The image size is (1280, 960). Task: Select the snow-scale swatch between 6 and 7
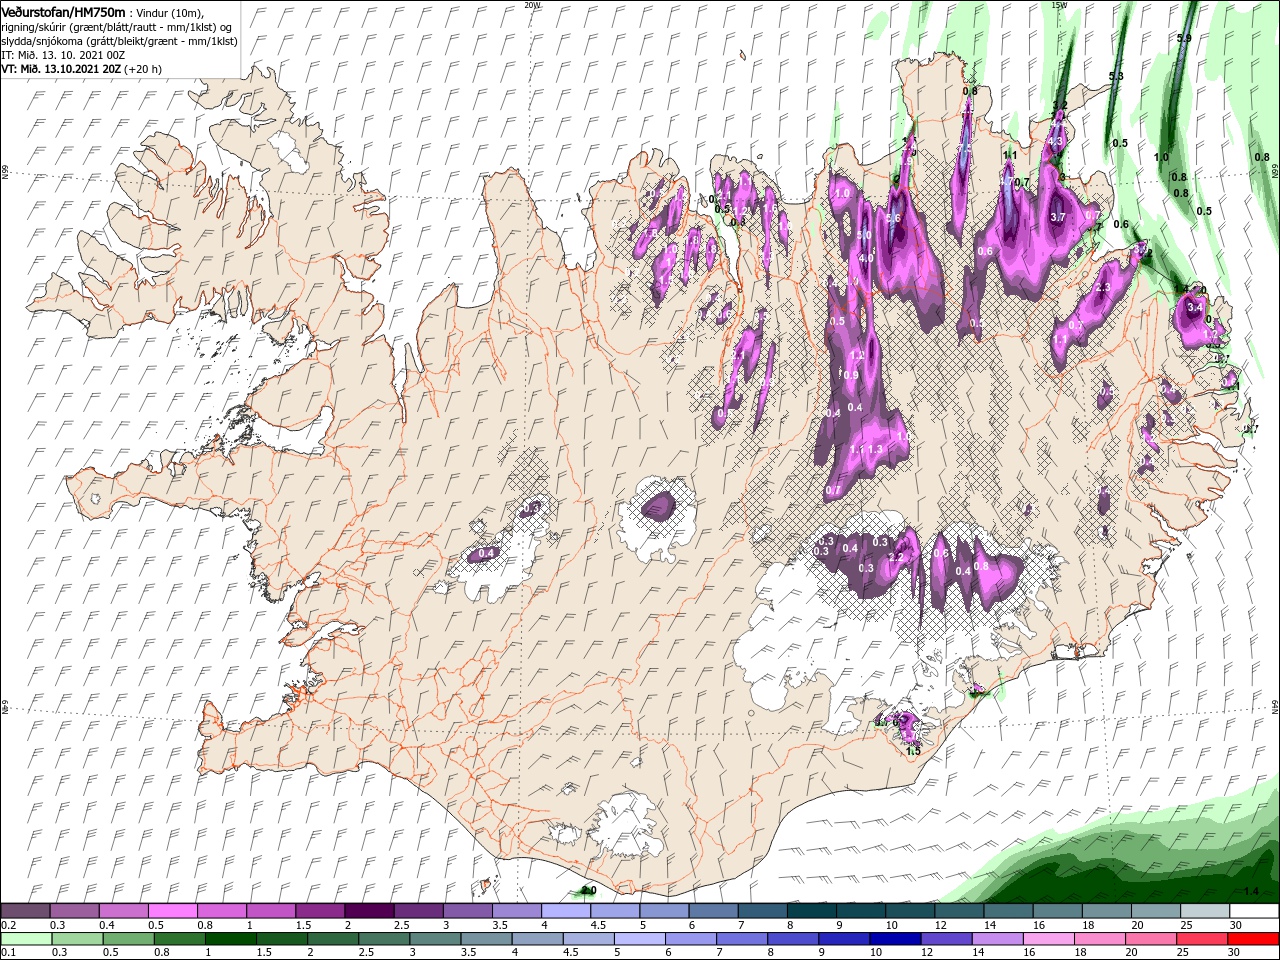click(x=713, y=911)
